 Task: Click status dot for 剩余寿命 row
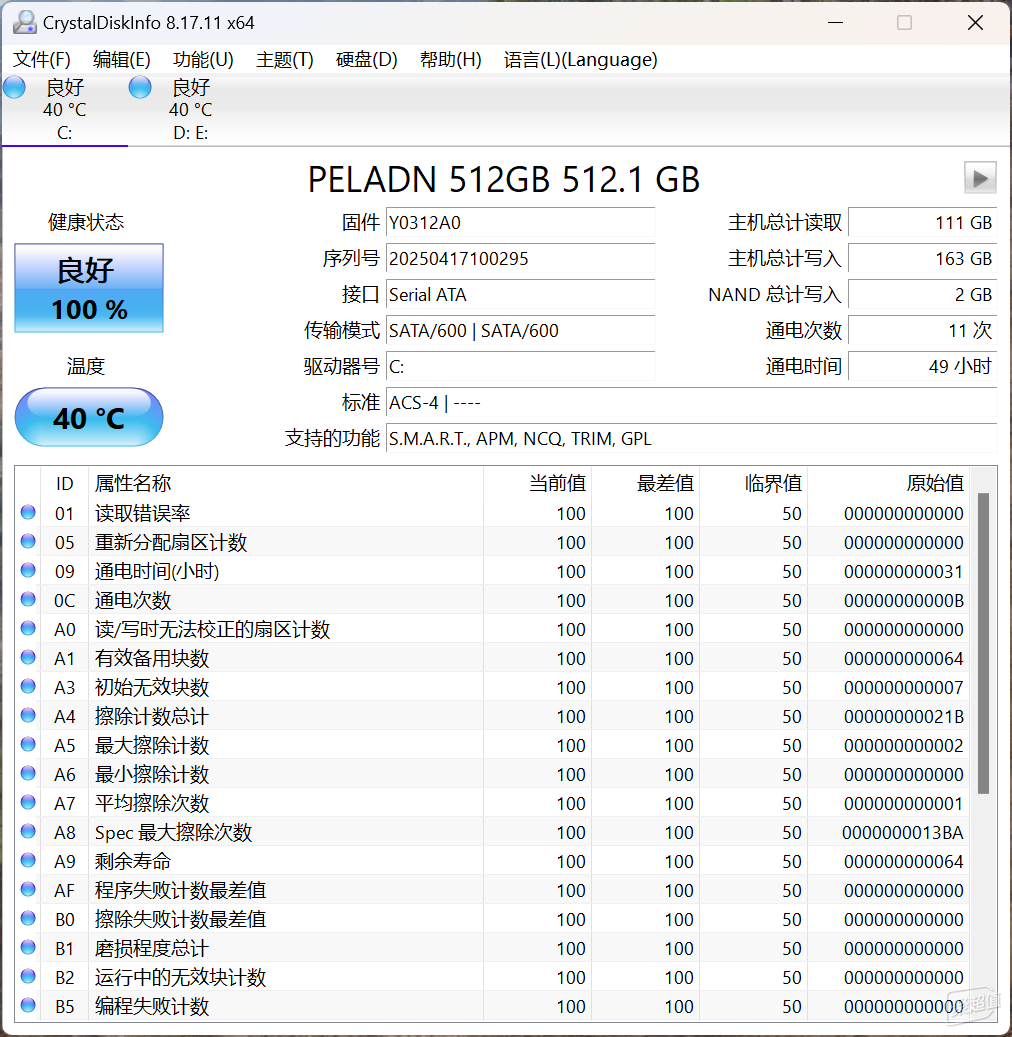click(x=28, y=860)
